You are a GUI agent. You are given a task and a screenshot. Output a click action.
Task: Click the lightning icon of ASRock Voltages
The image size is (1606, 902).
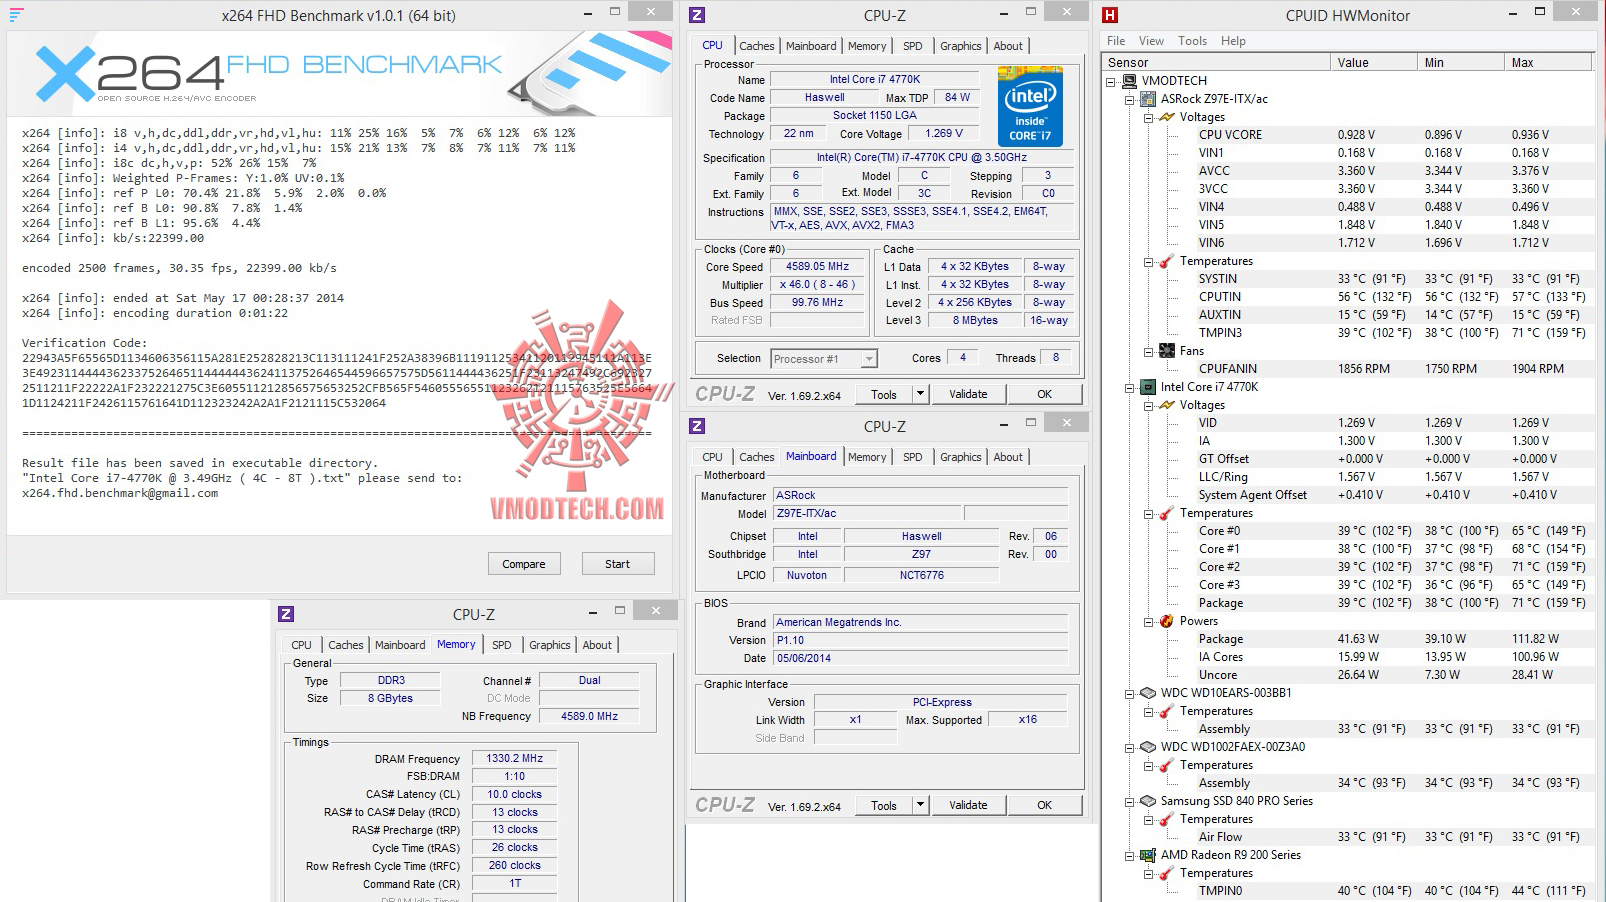tap(1167, 117)
